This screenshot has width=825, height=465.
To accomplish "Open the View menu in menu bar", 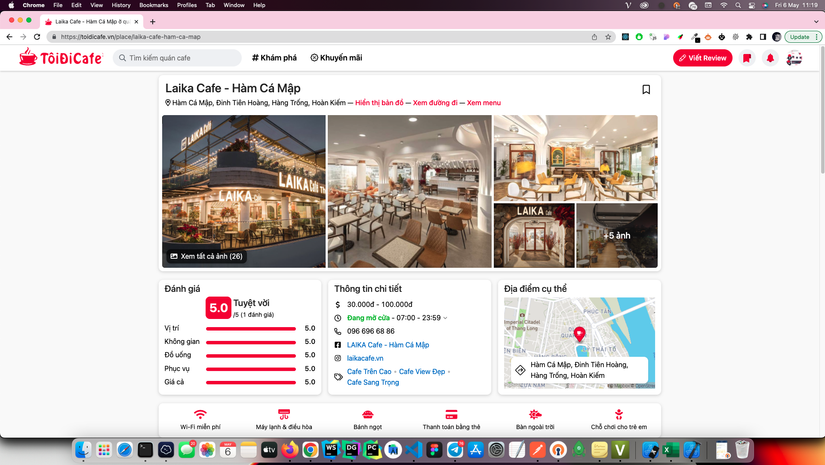I will (x=96, y=5).
